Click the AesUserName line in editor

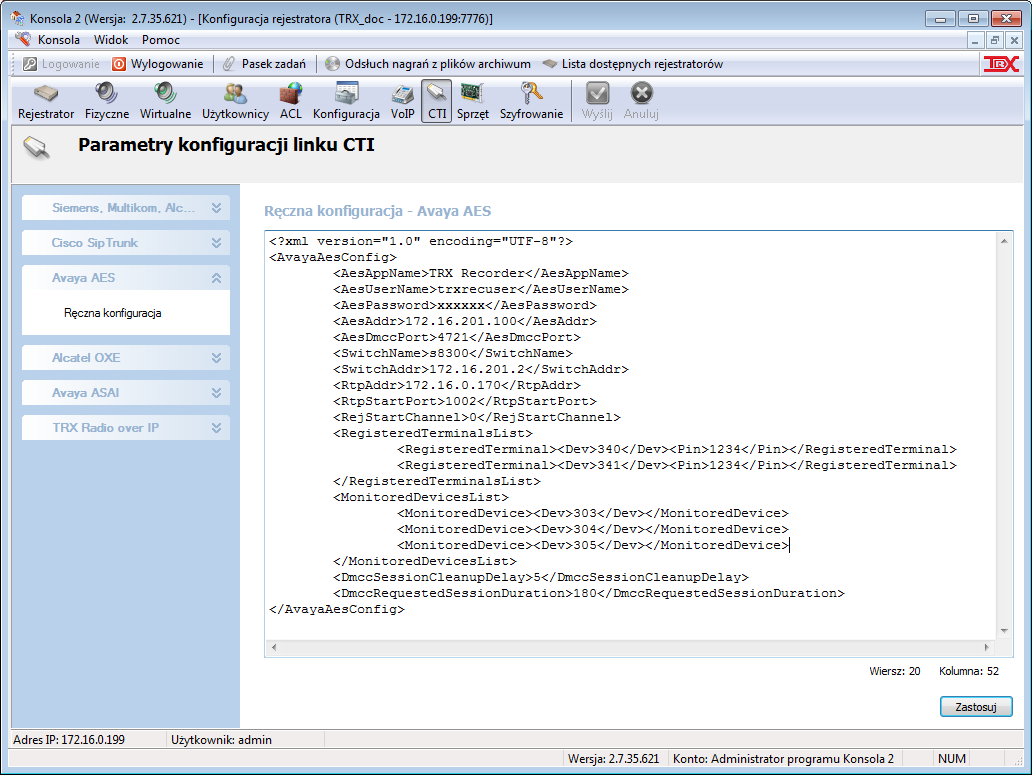pyautogui.click(x=480, y=289)
